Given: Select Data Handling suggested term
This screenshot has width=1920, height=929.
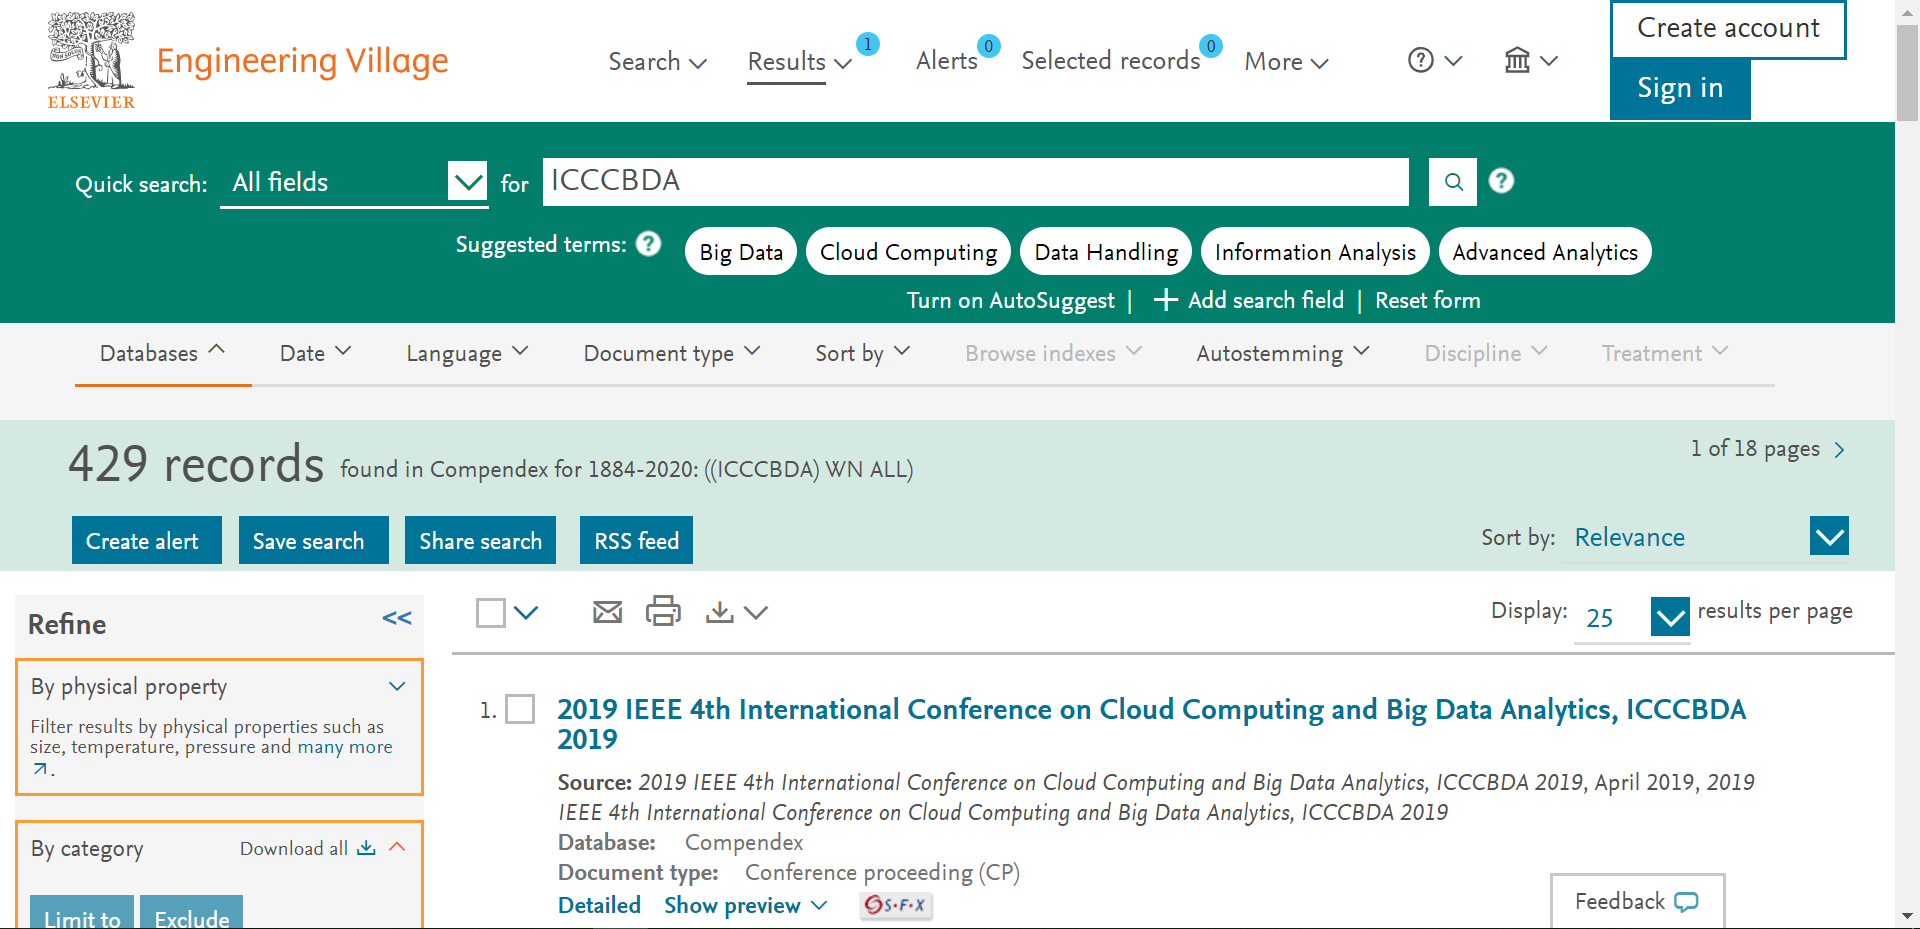Looking at the screenshot, I should pyautogui.click(x=1106, y=252).
